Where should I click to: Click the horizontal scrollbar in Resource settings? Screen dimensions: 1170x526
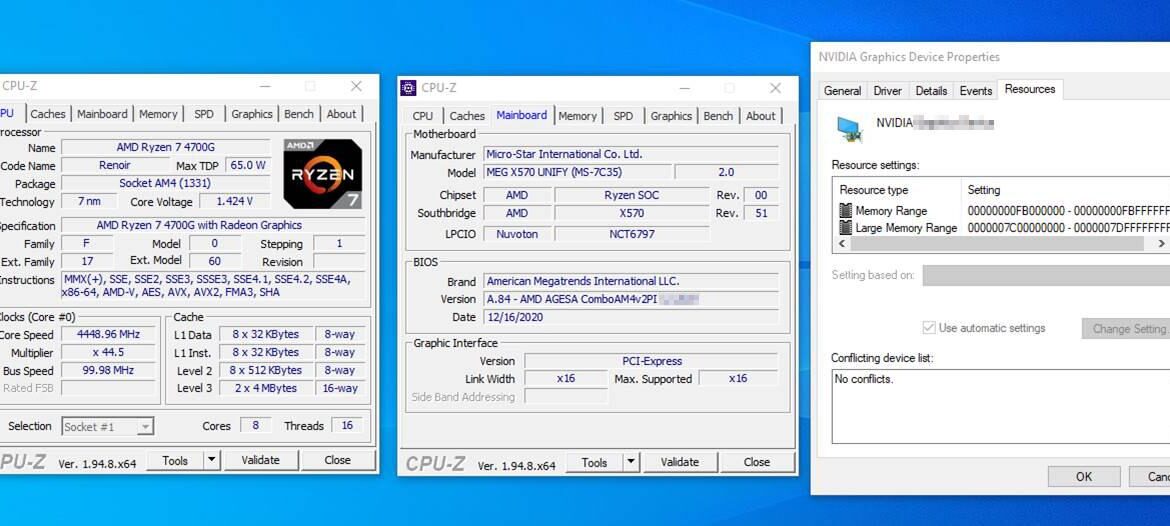pos(996,244)
